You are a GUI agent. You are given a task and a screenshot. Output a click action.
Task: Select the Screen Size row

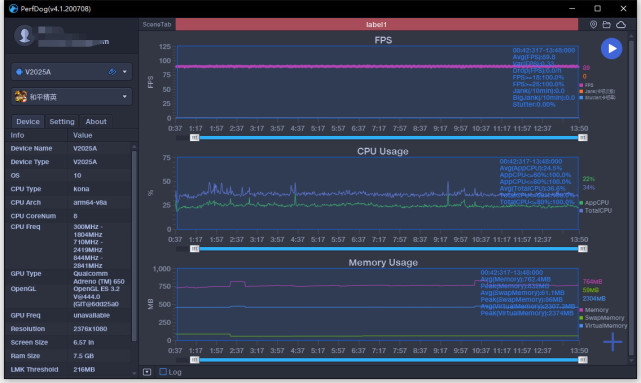pos(69,342)
